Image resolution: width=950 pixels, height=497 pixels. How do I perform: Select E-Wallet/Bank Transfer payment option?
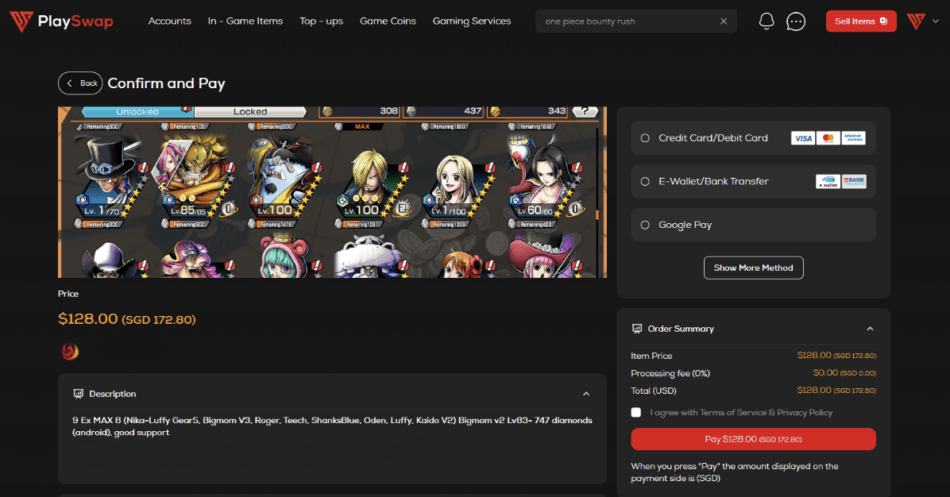click(x=645, y=181)
